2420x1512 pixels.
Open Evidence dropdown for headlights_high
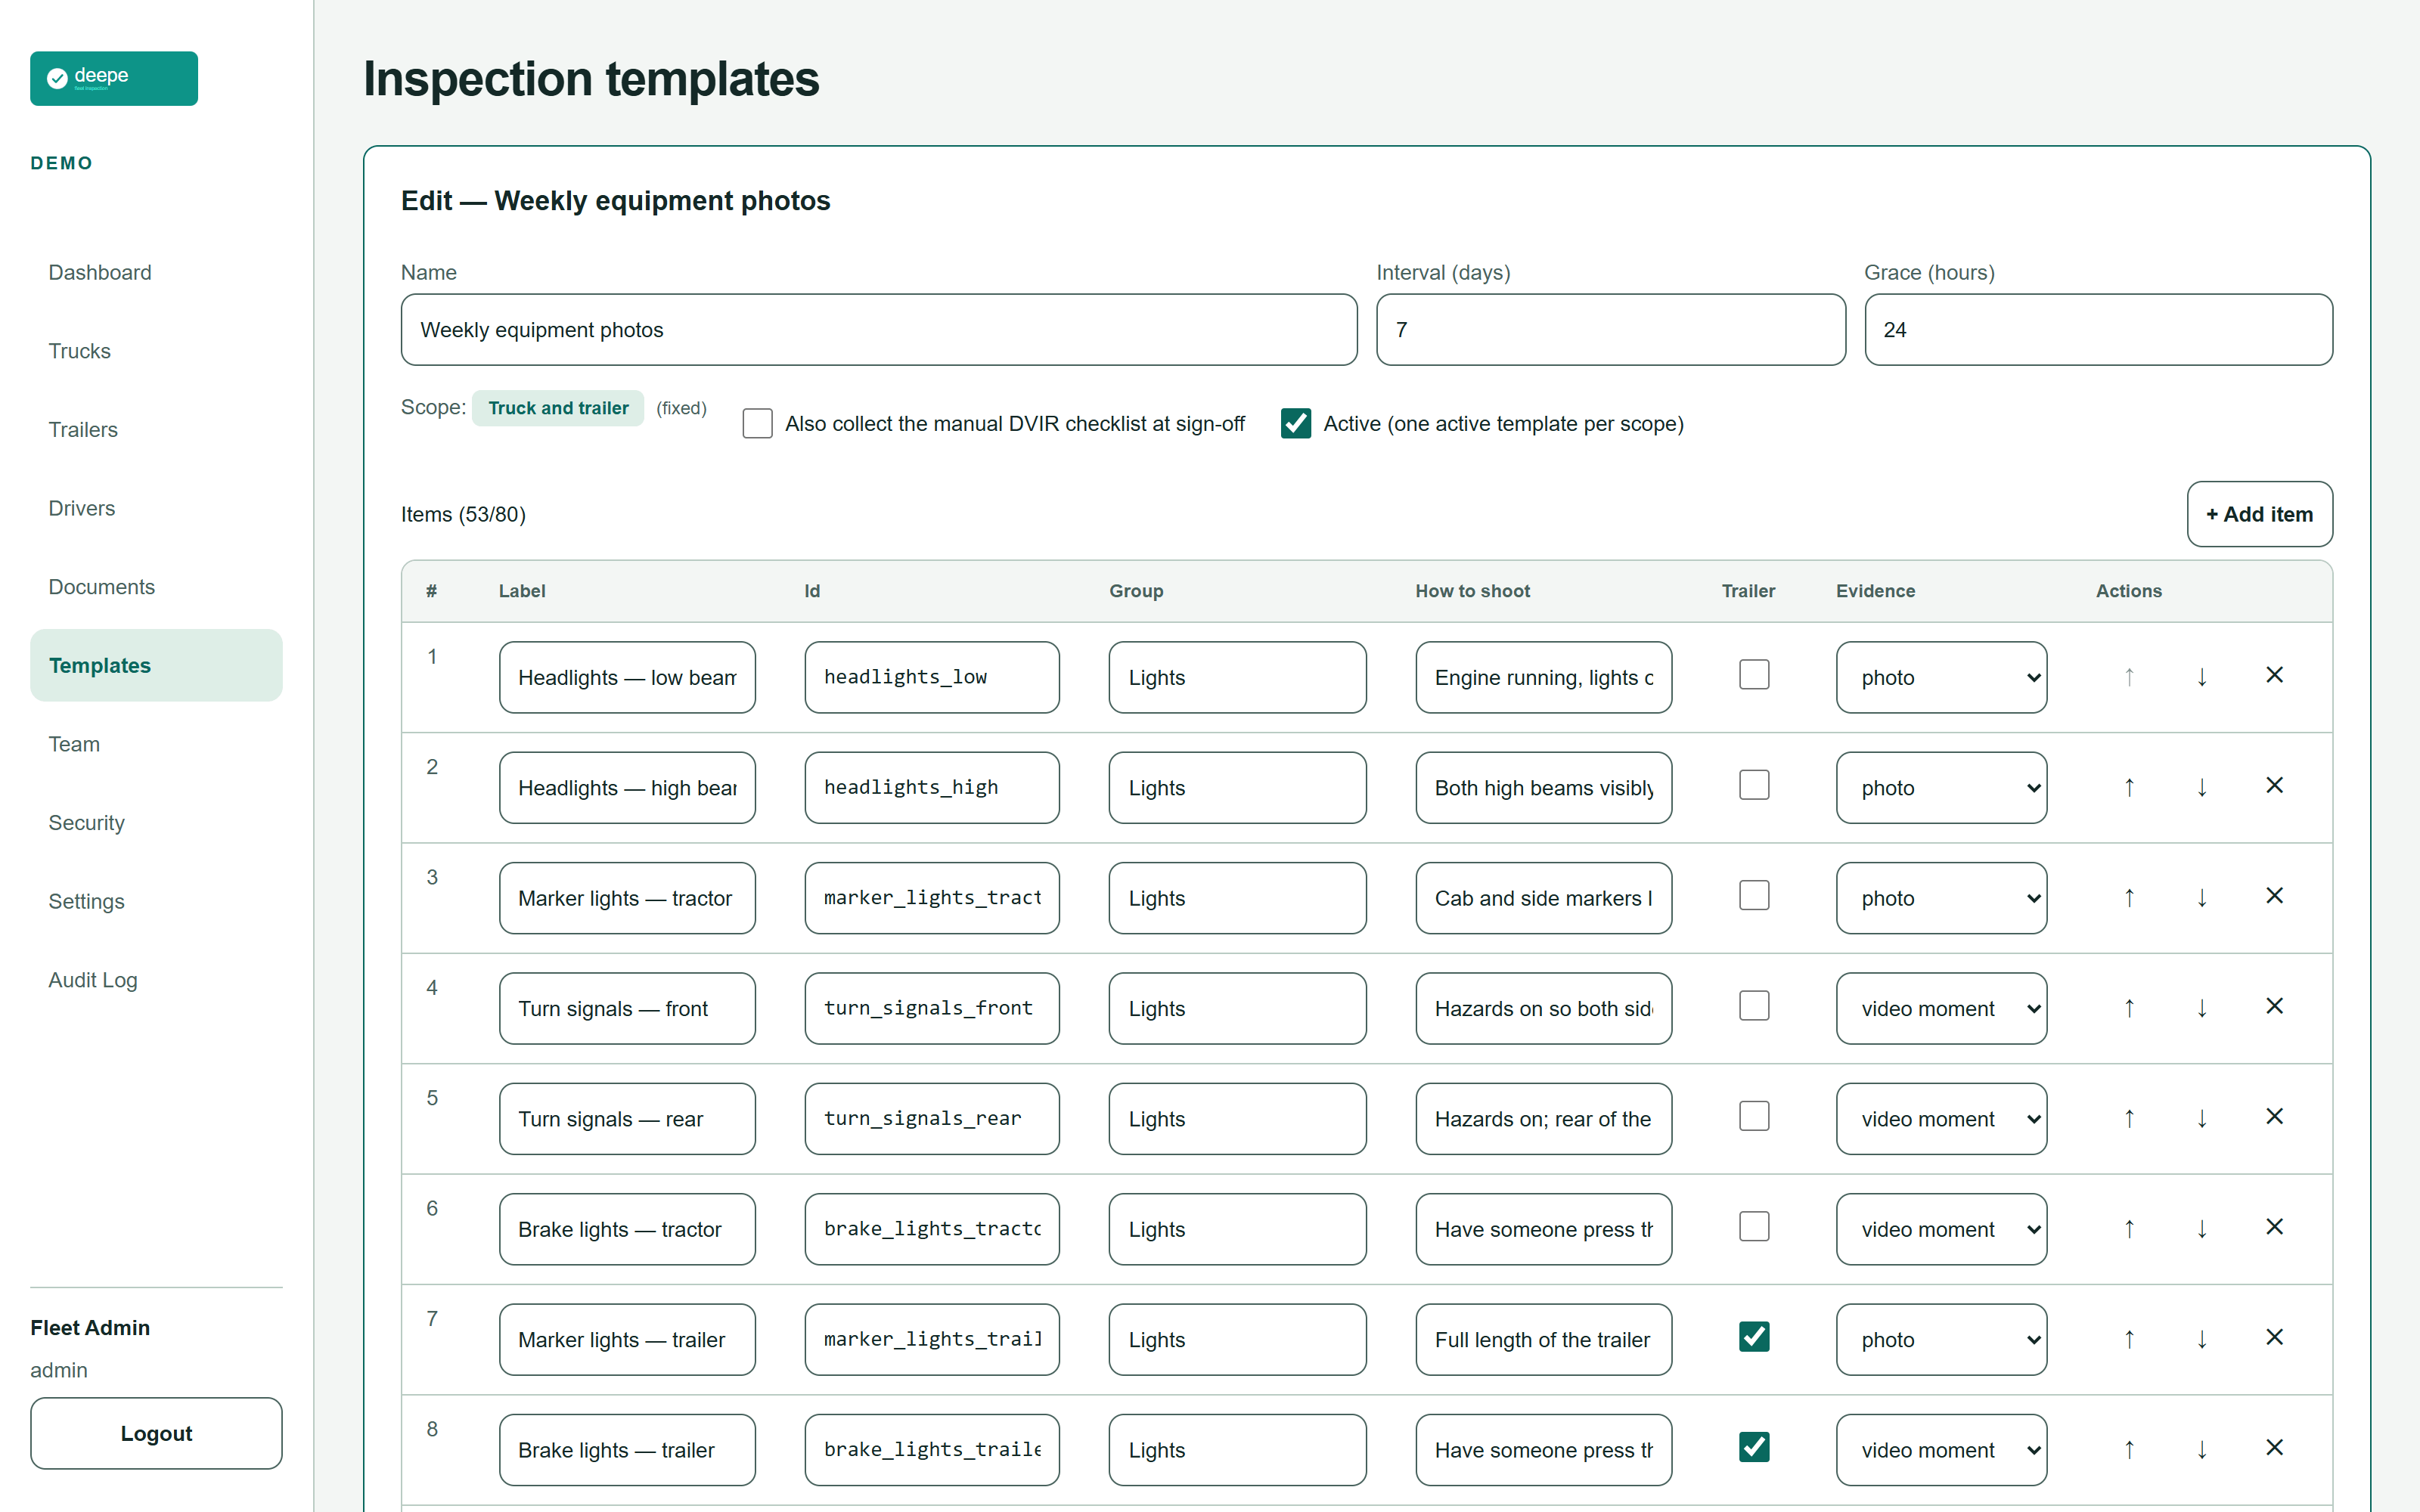pos(1941,788)
